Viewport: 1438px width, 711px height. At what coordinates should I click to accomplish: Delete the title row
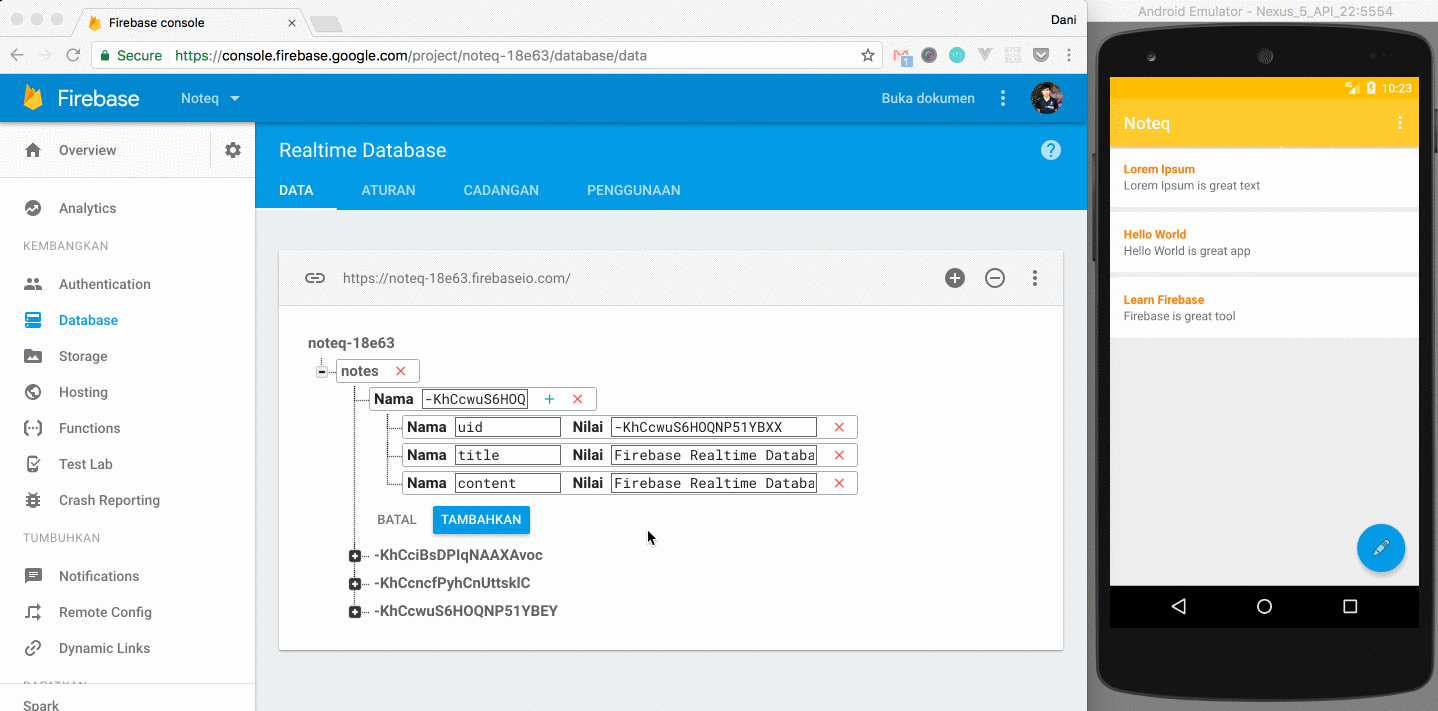[x=839, y=455]
